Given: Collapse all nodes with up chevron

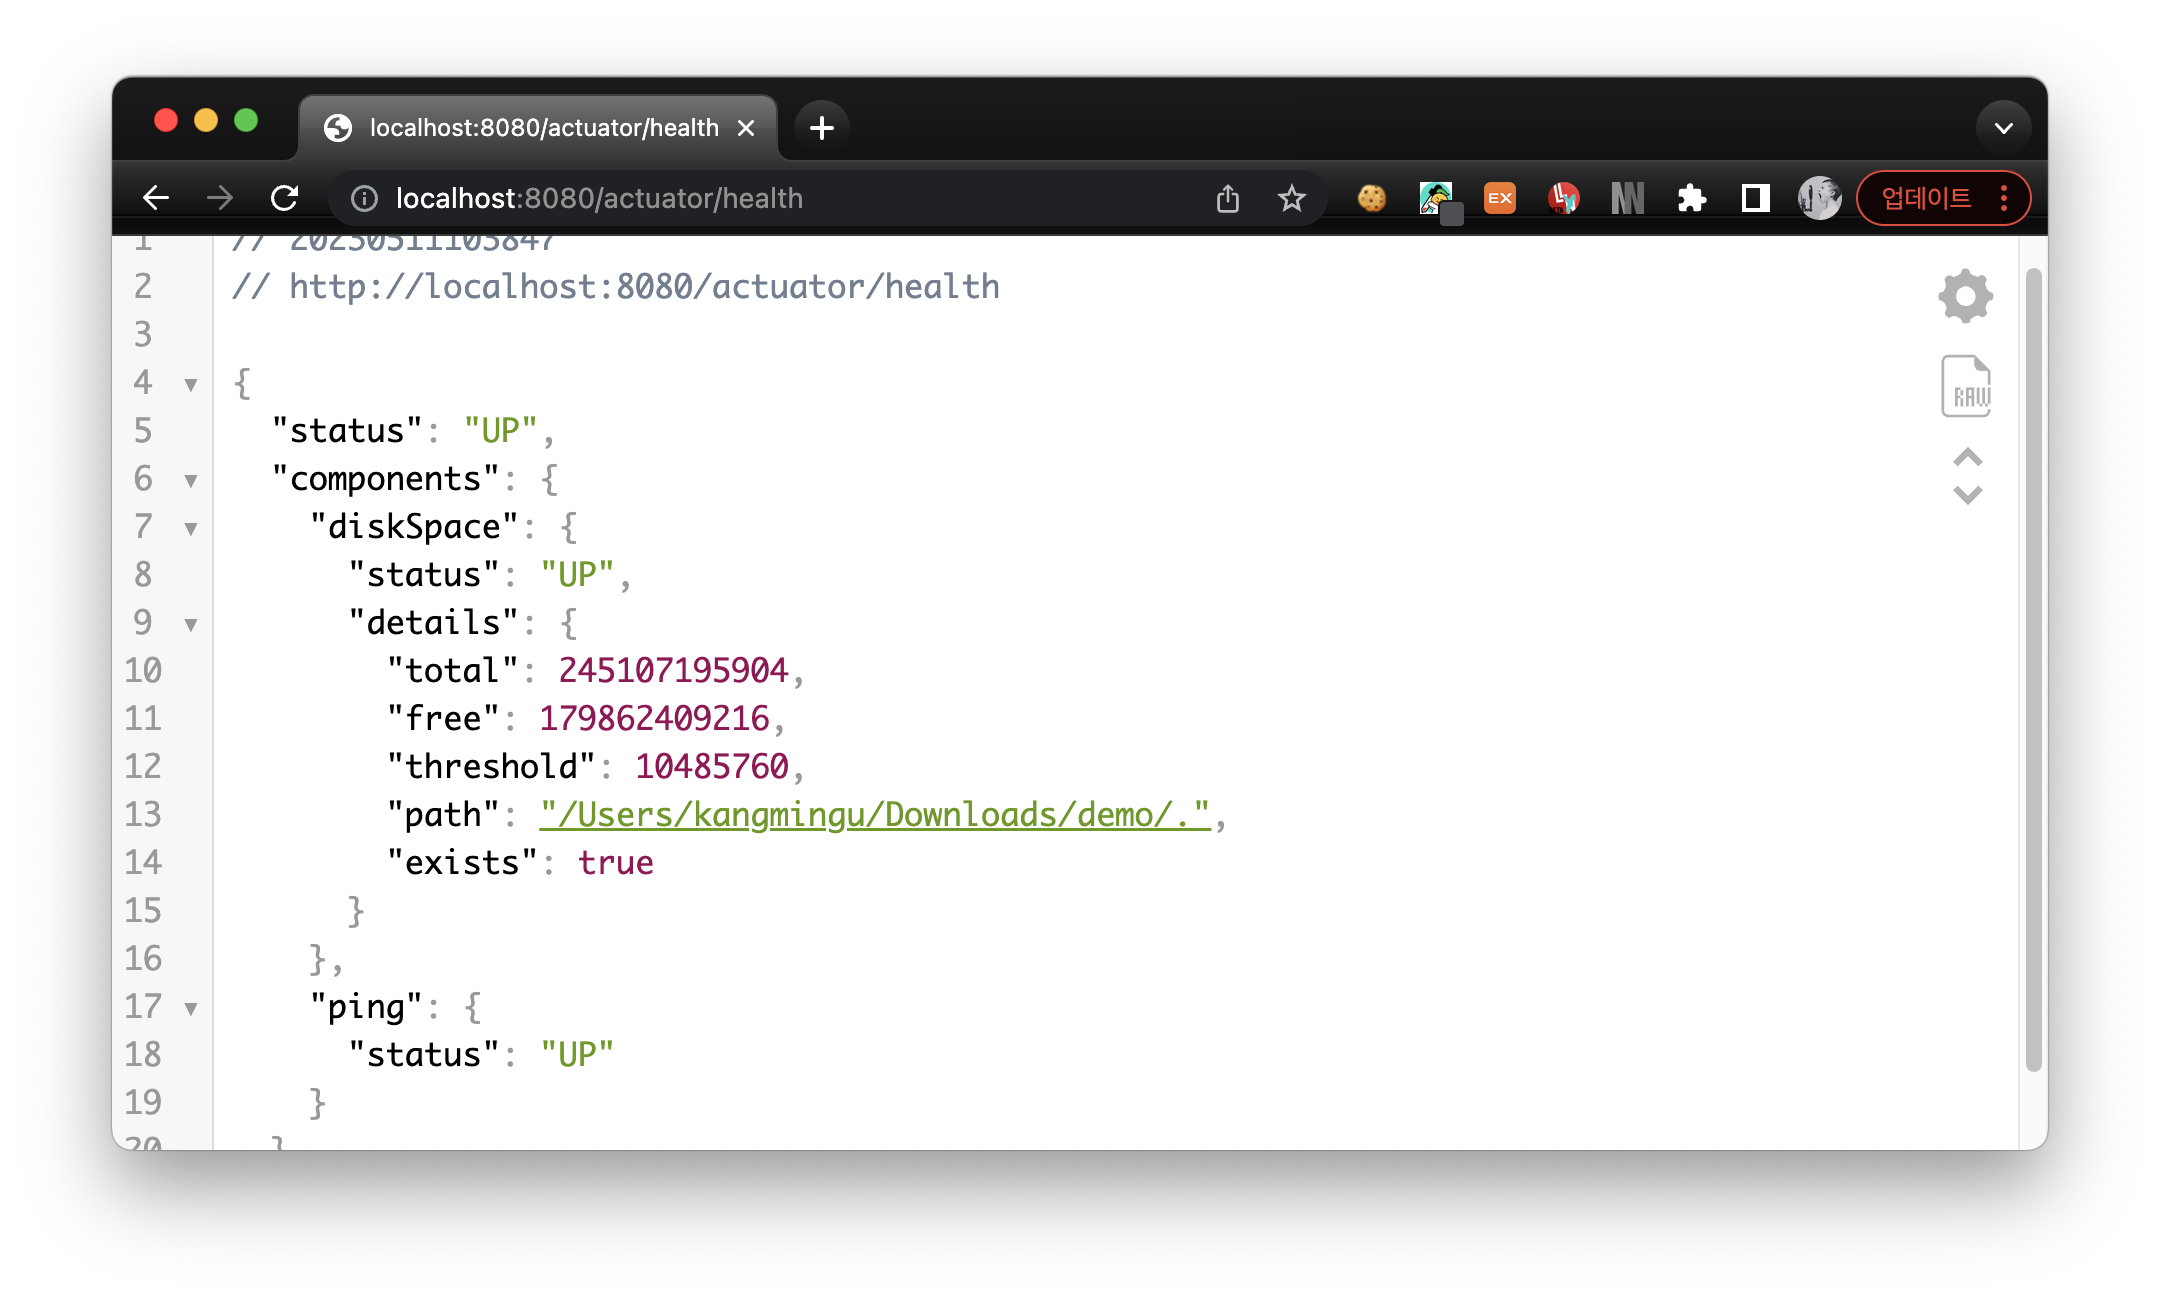Looking at the screenshot, I should coord(1967,458).
